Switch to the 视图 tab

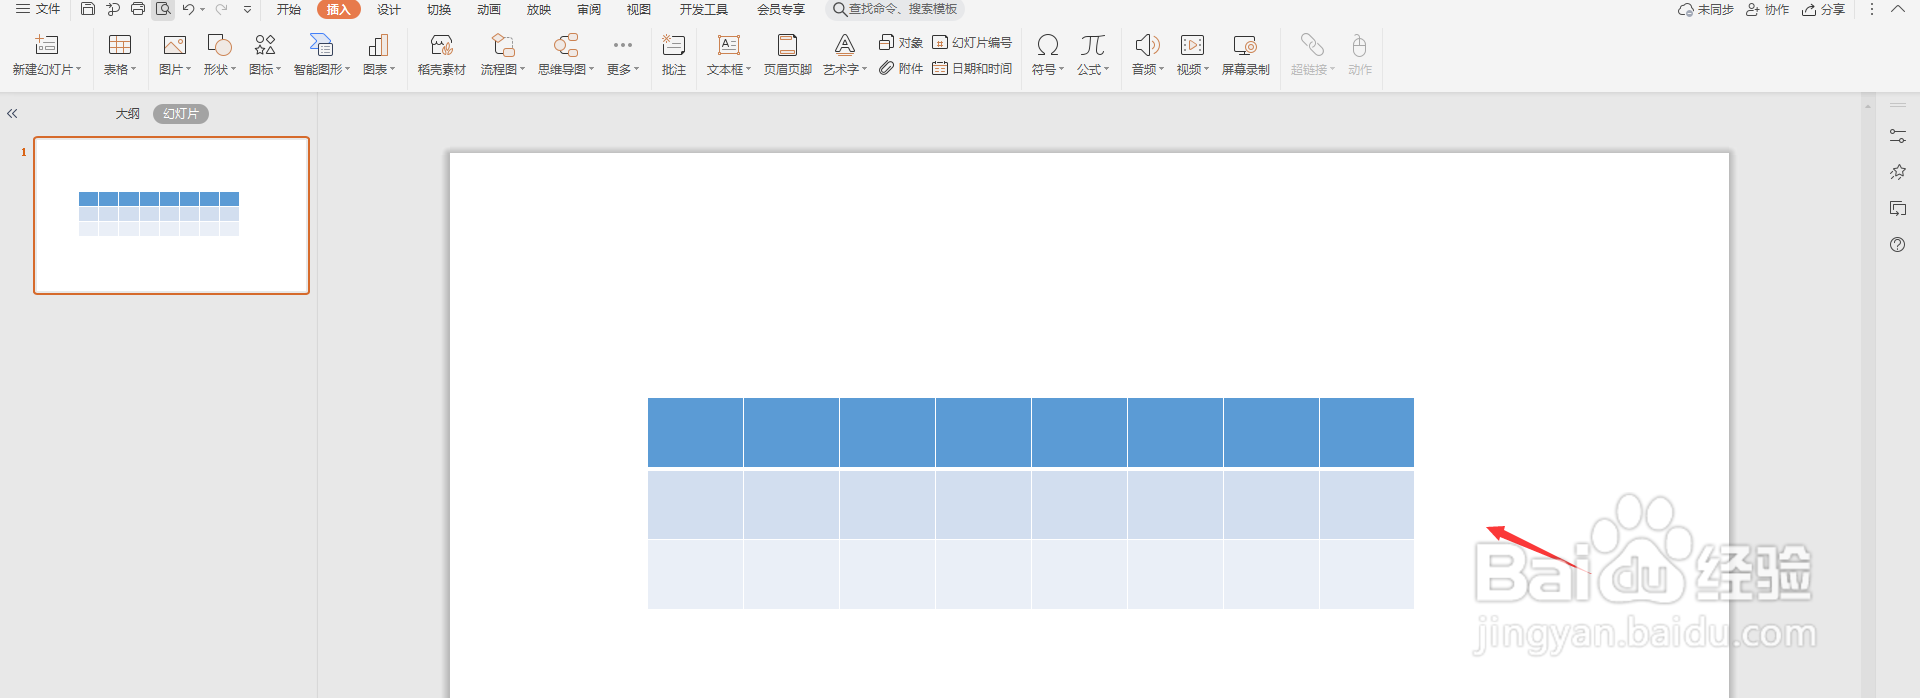639,9
